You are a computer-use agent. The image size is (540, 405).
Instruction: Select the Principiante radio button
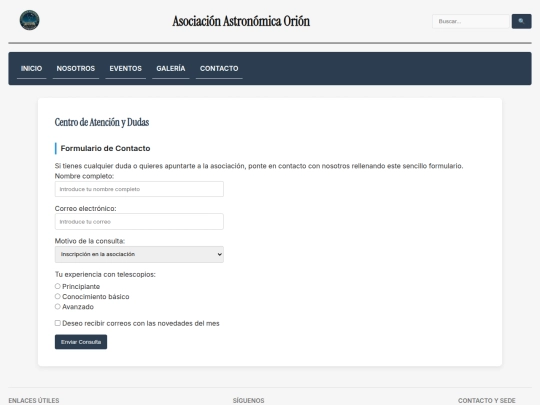click(58, 286)
